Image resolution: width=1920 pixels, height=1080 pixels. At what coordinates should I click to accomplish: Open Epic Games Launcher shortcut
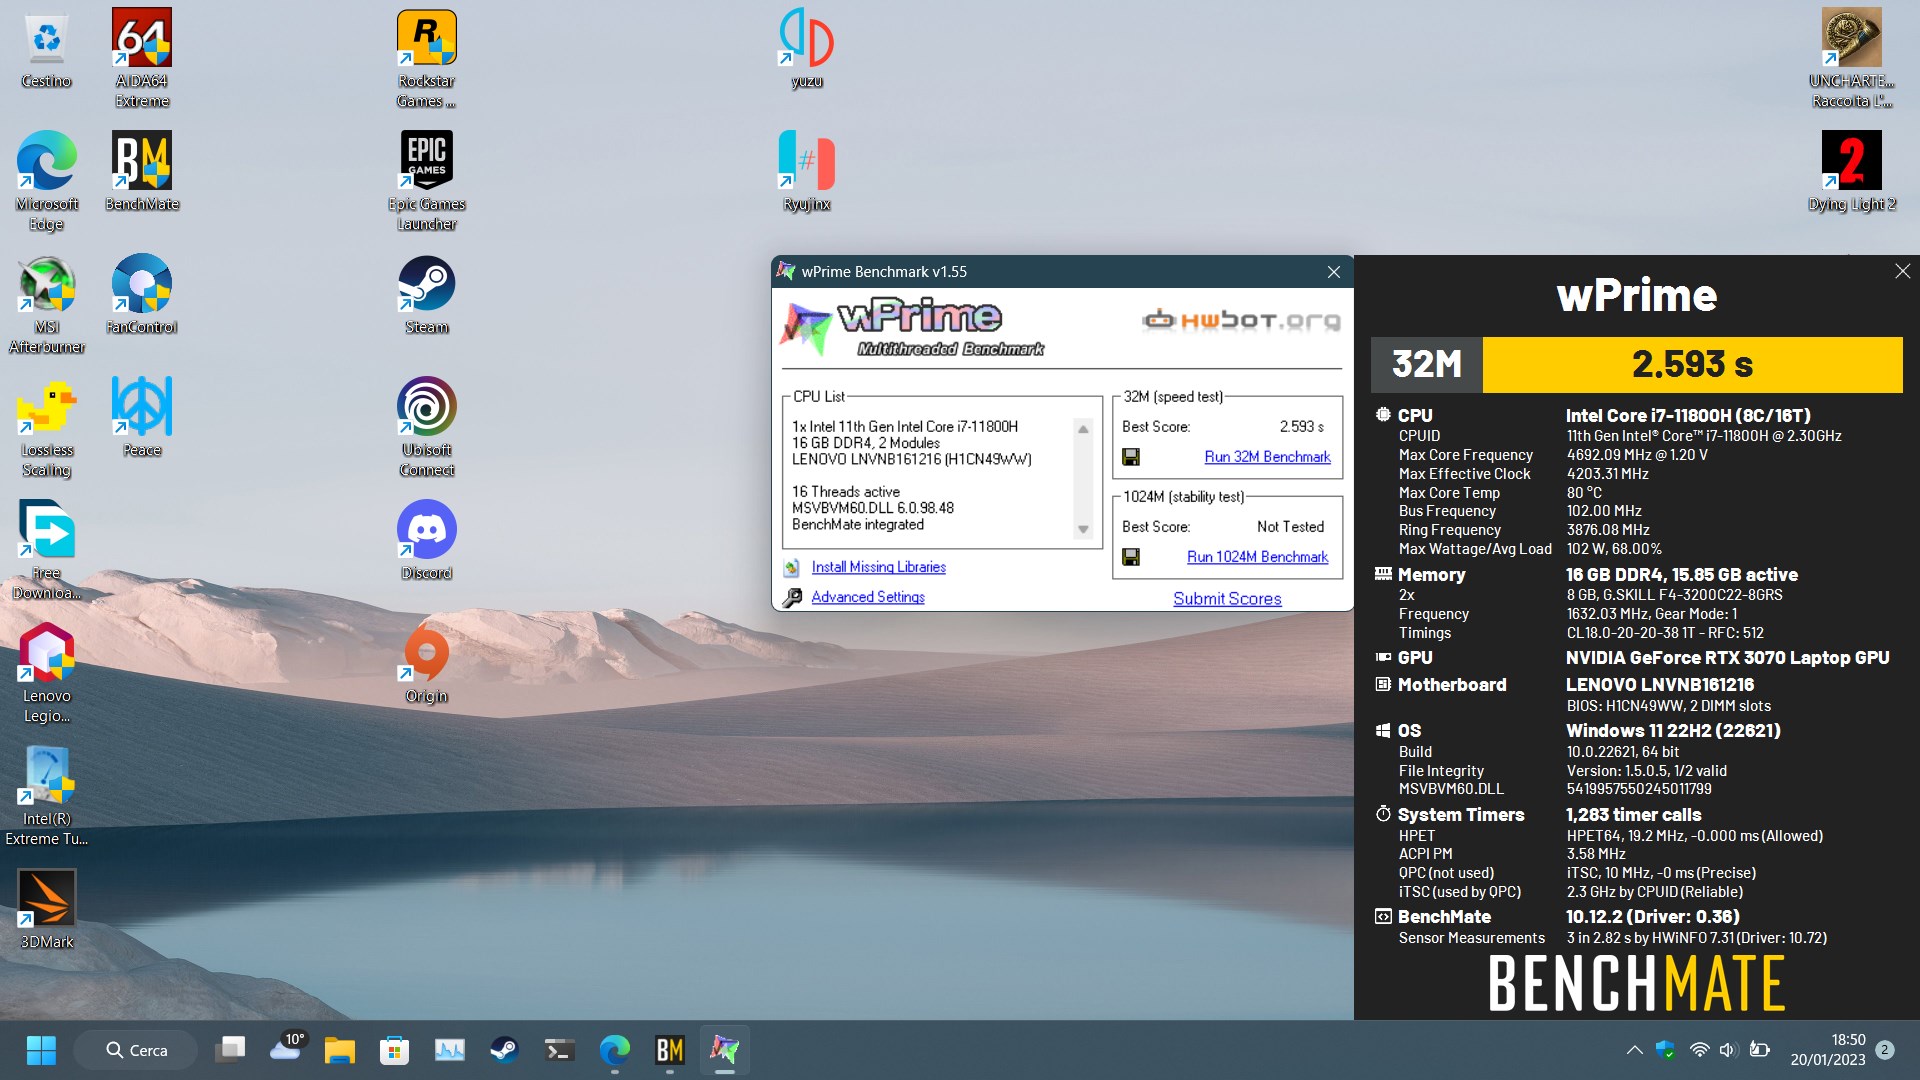tap(427, 182)
